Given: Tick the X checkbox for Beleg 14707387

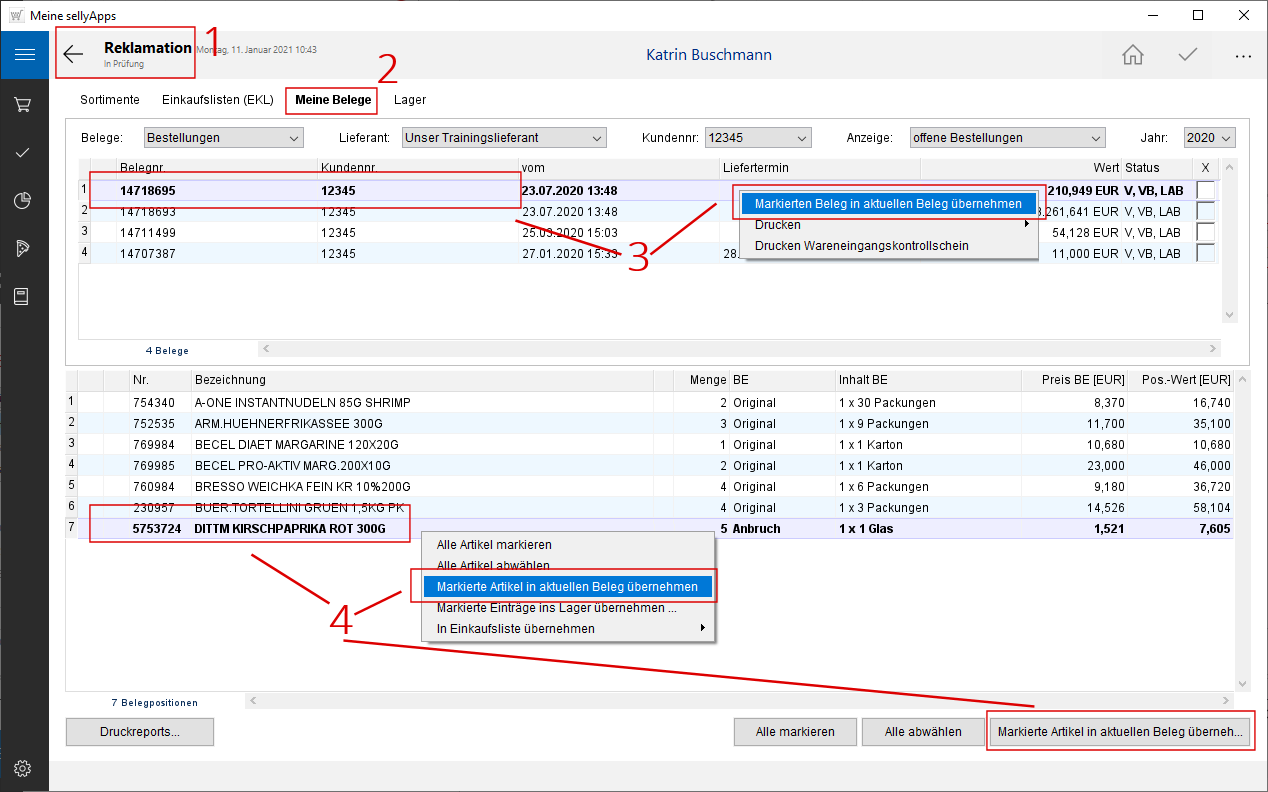Looking at the screenshot, I should (x=1206, y=253).
